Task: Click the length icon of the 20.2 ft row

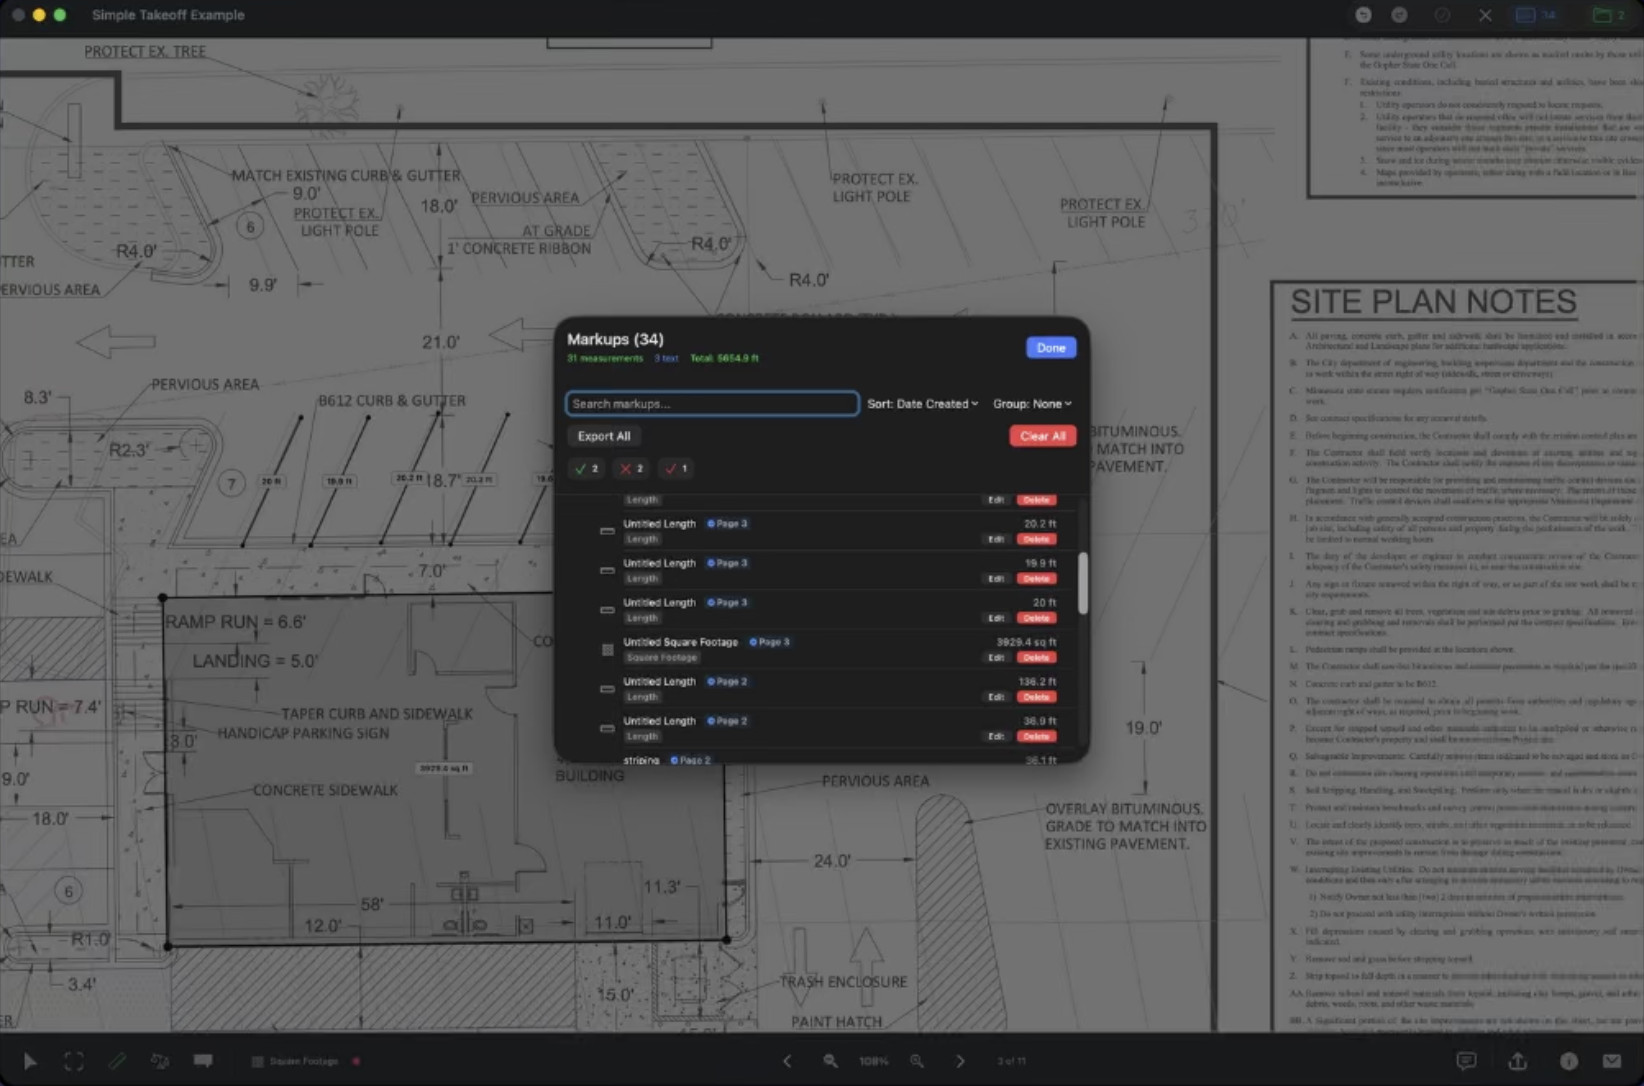Action: [607, 531]
